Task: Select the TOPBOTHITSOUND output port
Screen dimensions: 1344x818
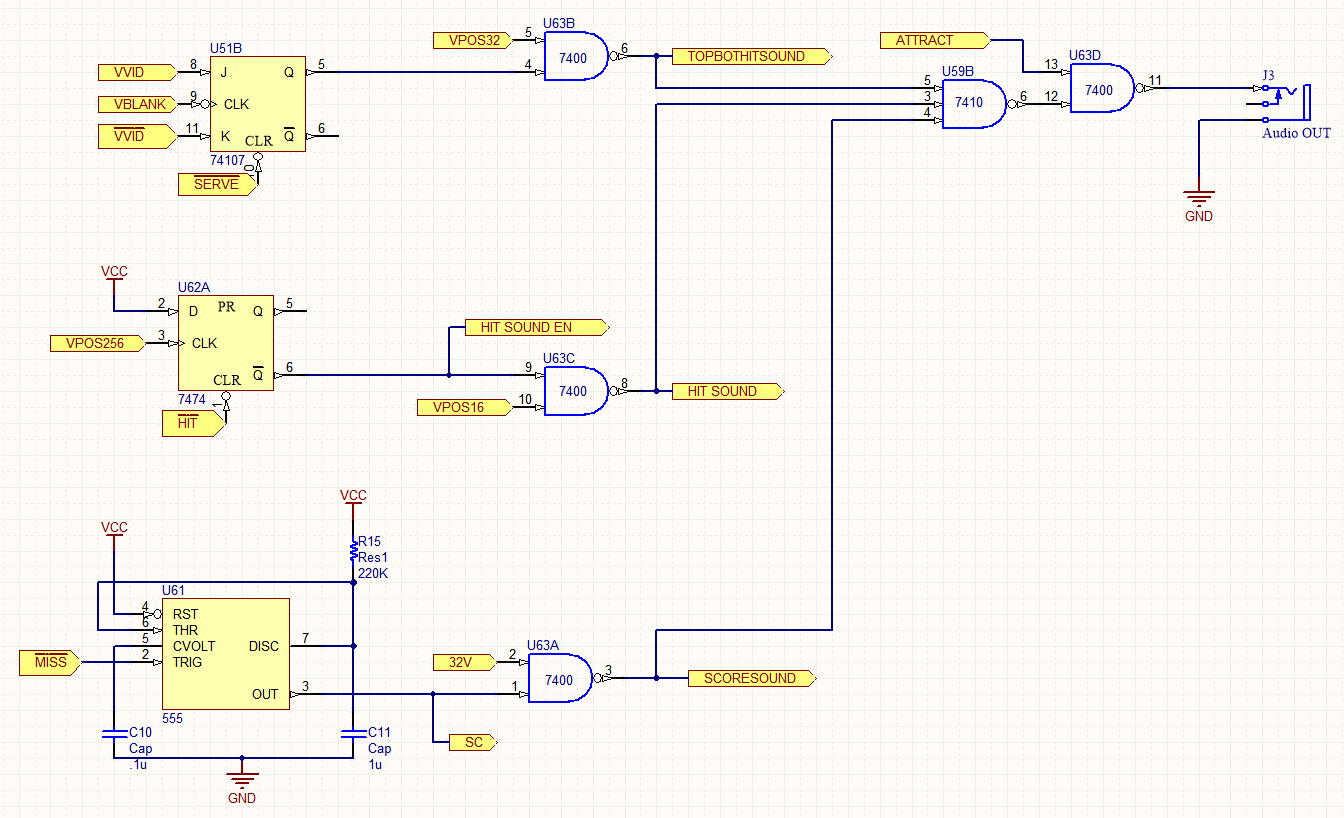Action: pos(753,56)
